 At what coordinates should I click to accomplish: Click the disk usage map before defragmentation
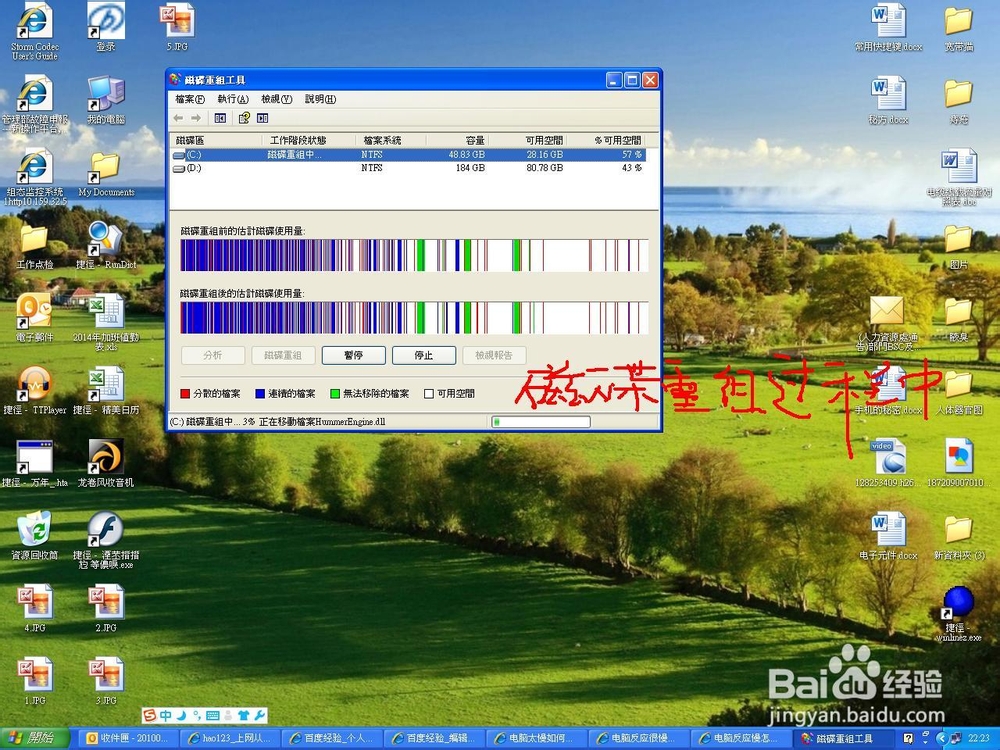(415, 255)
